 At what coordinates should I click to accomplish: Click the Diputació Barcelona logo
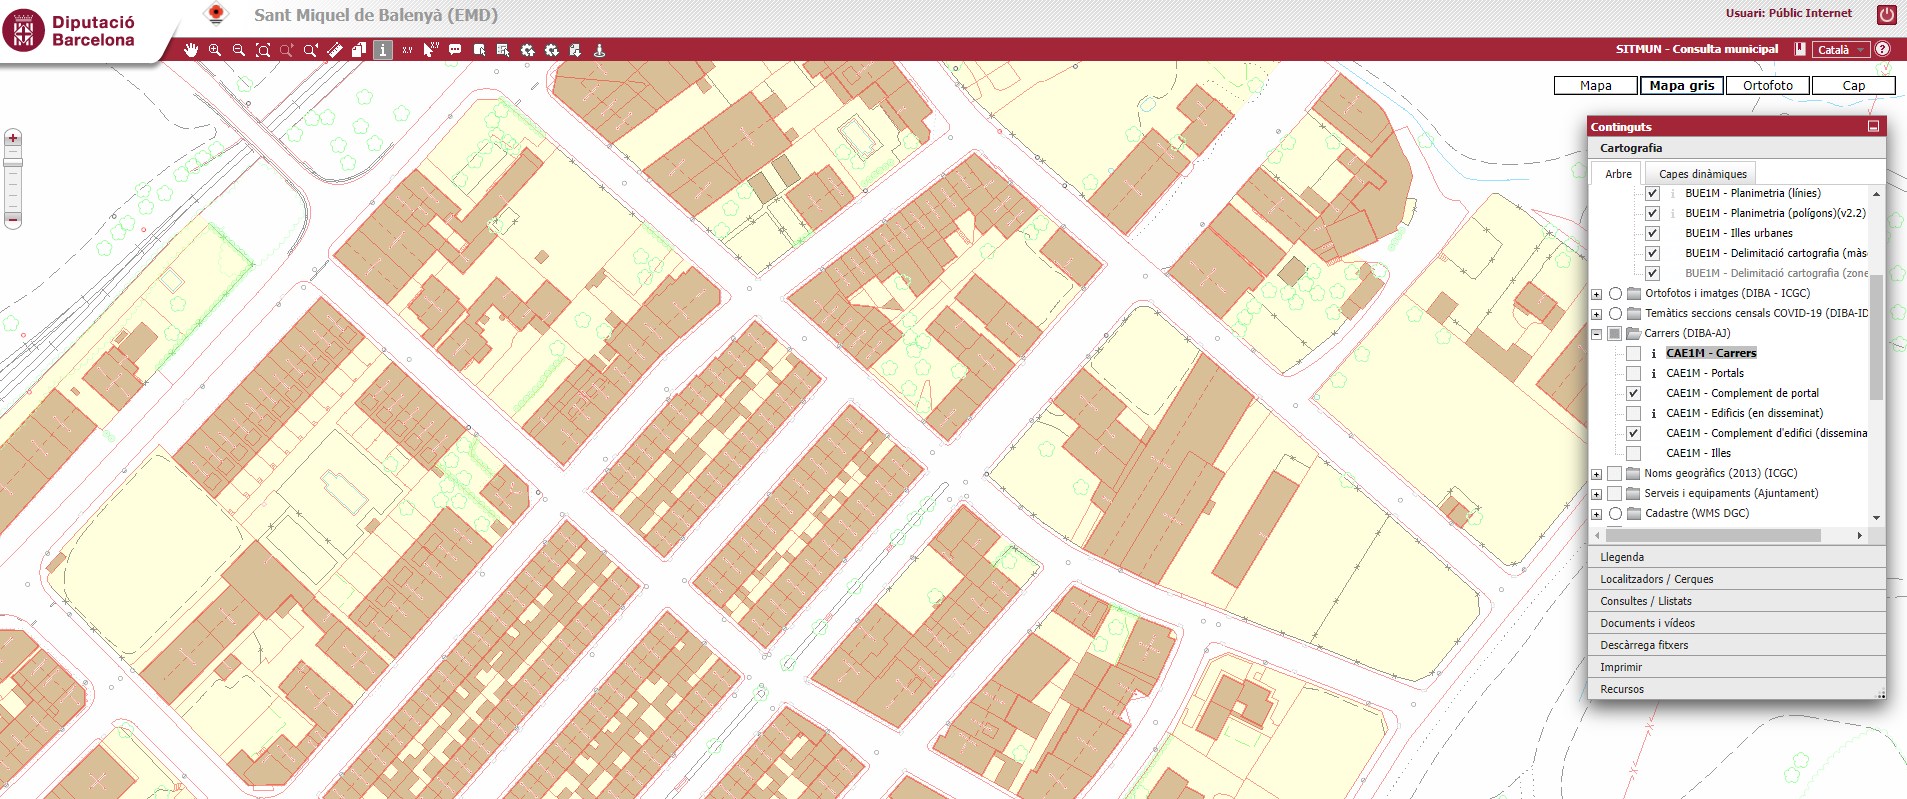69,31
